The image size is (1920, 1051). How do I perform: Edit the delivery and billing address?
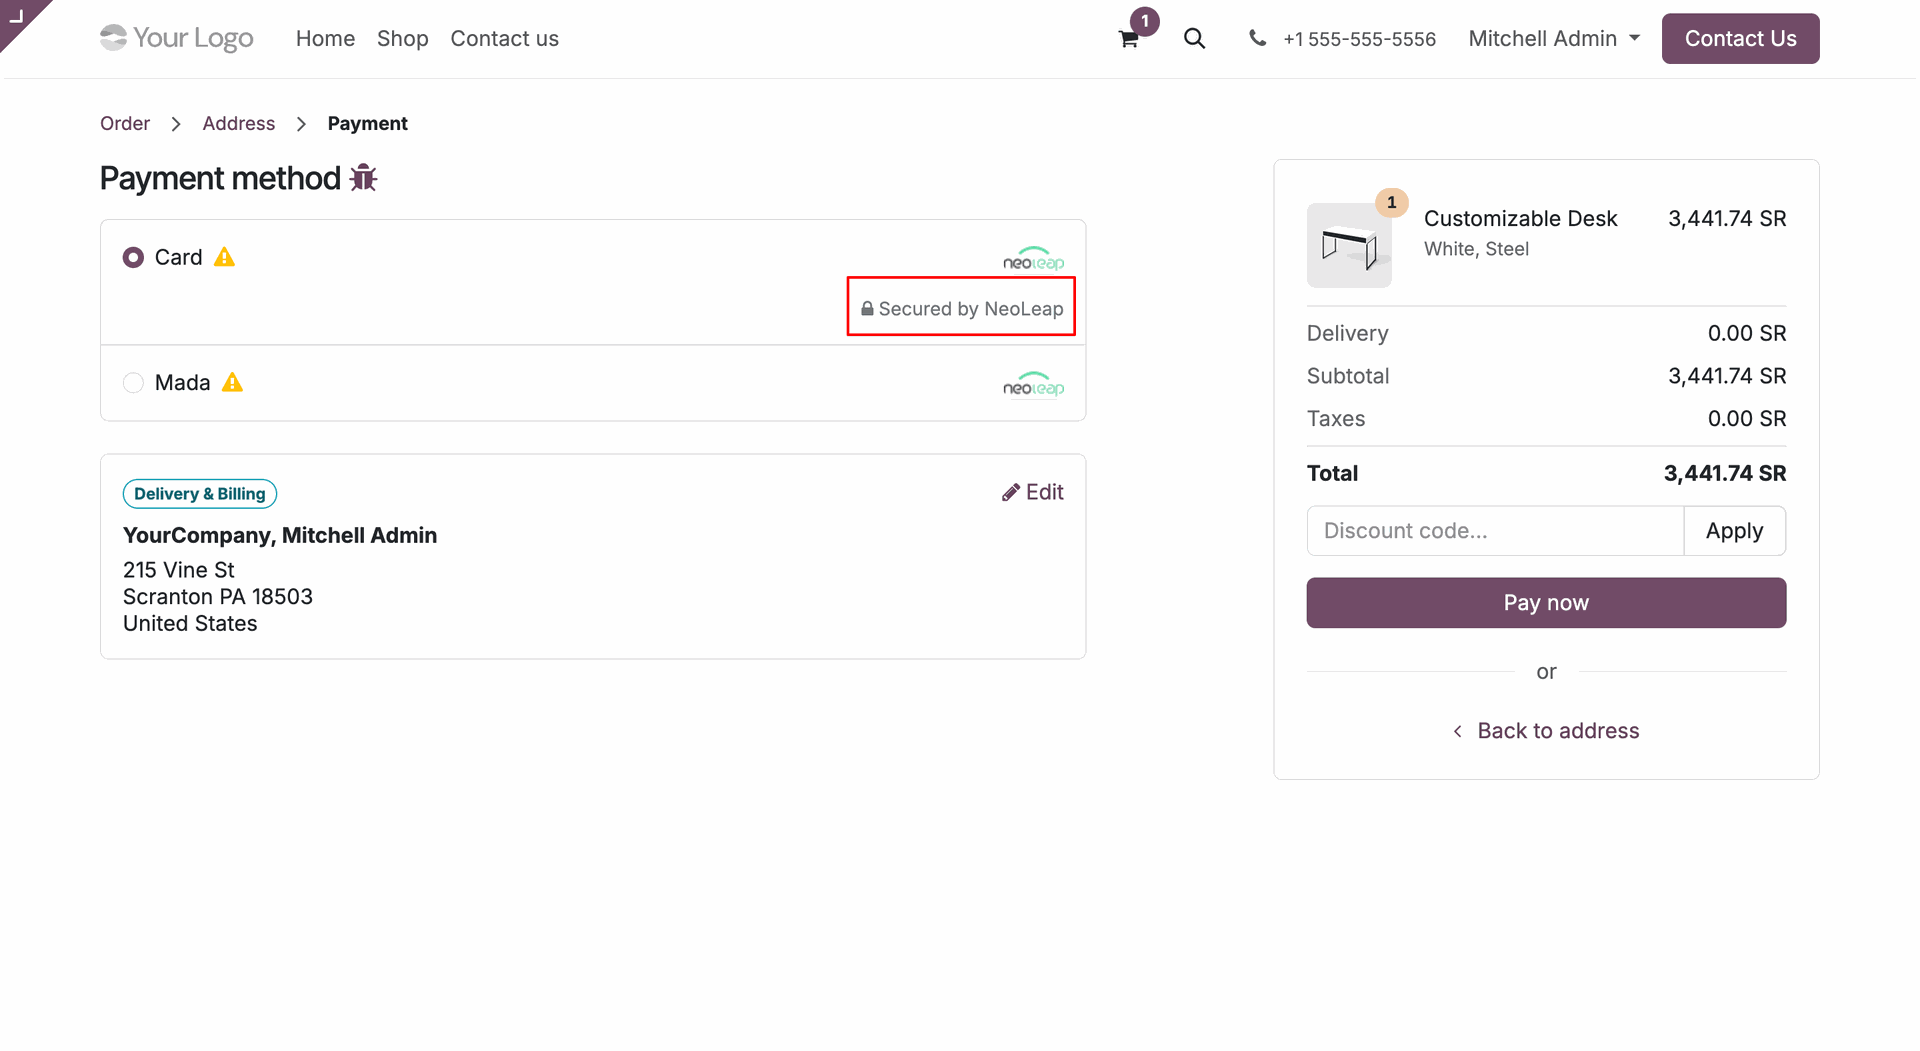coord(1033,492)
